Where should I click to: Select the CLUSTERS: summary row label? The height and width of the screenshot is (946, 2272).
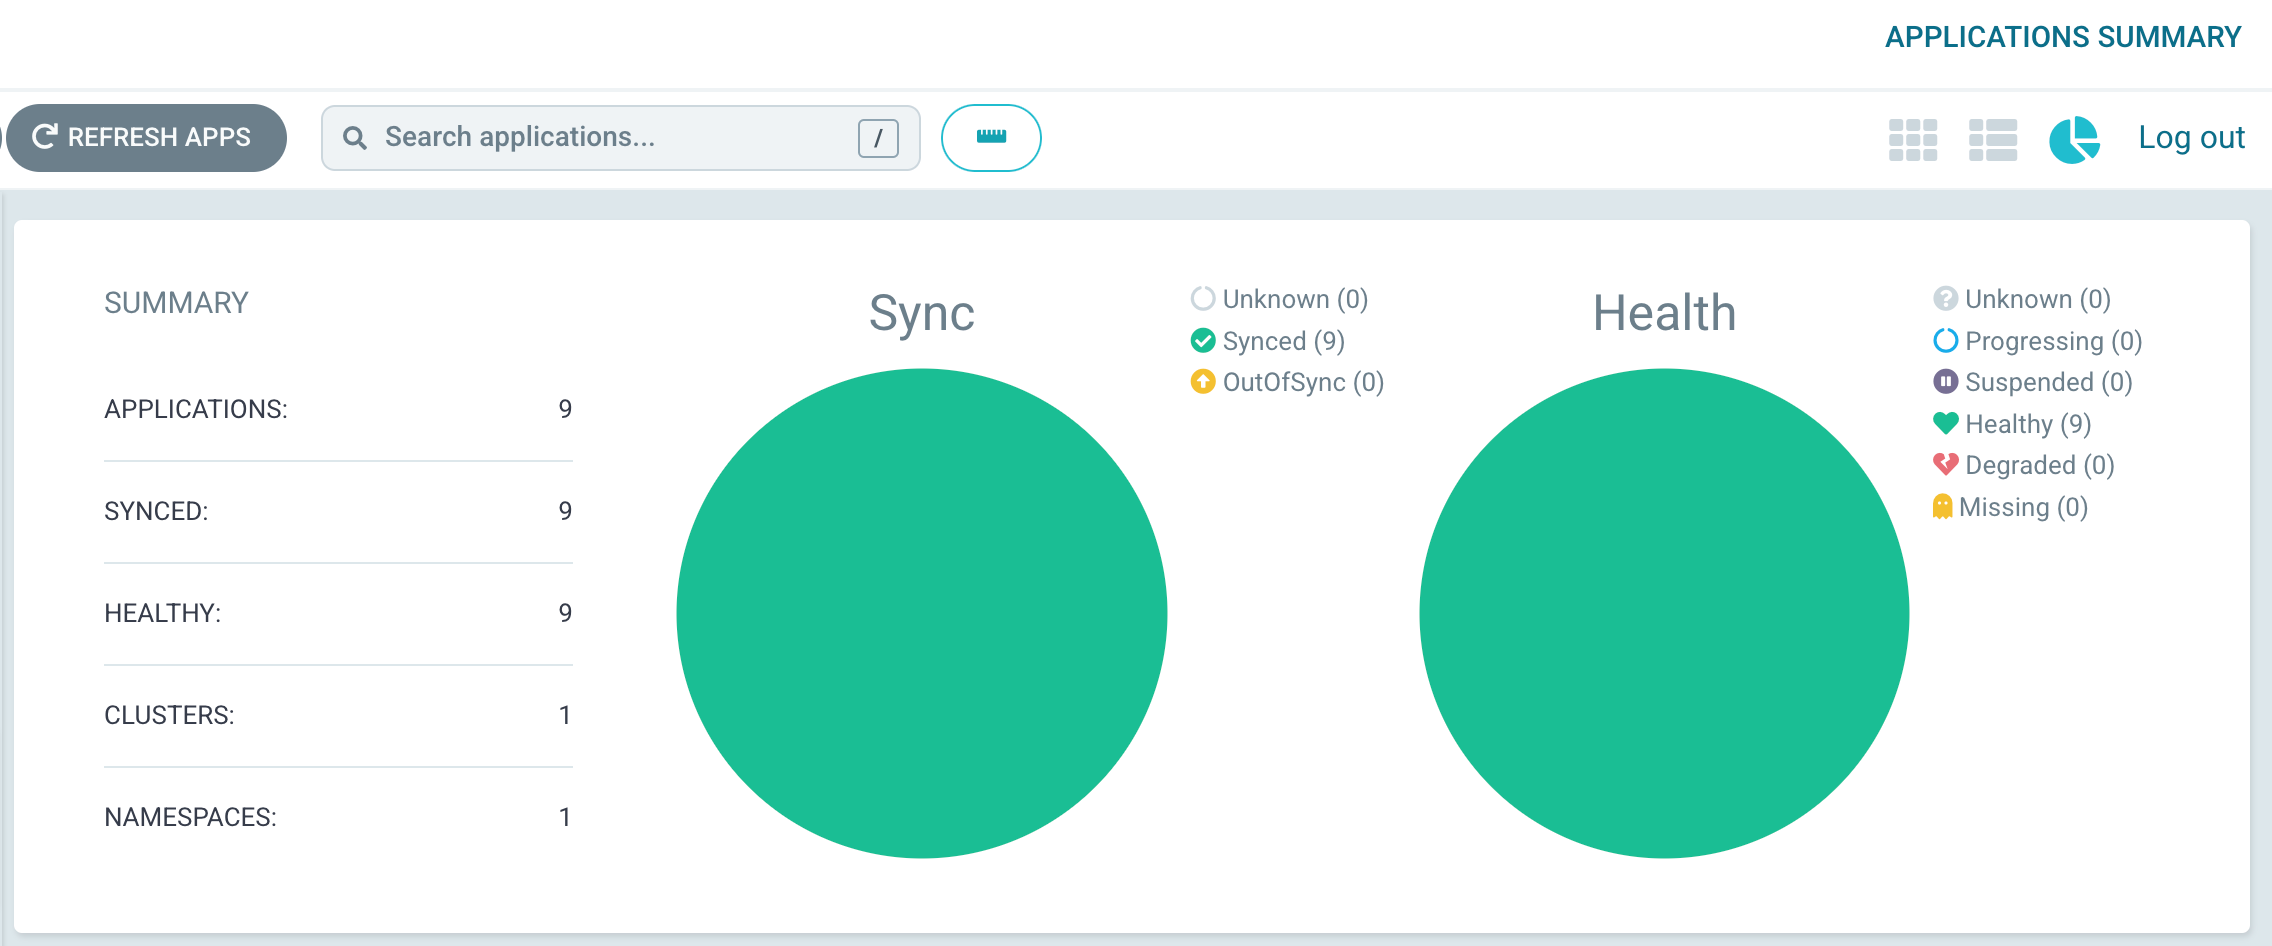coord(169,715)
